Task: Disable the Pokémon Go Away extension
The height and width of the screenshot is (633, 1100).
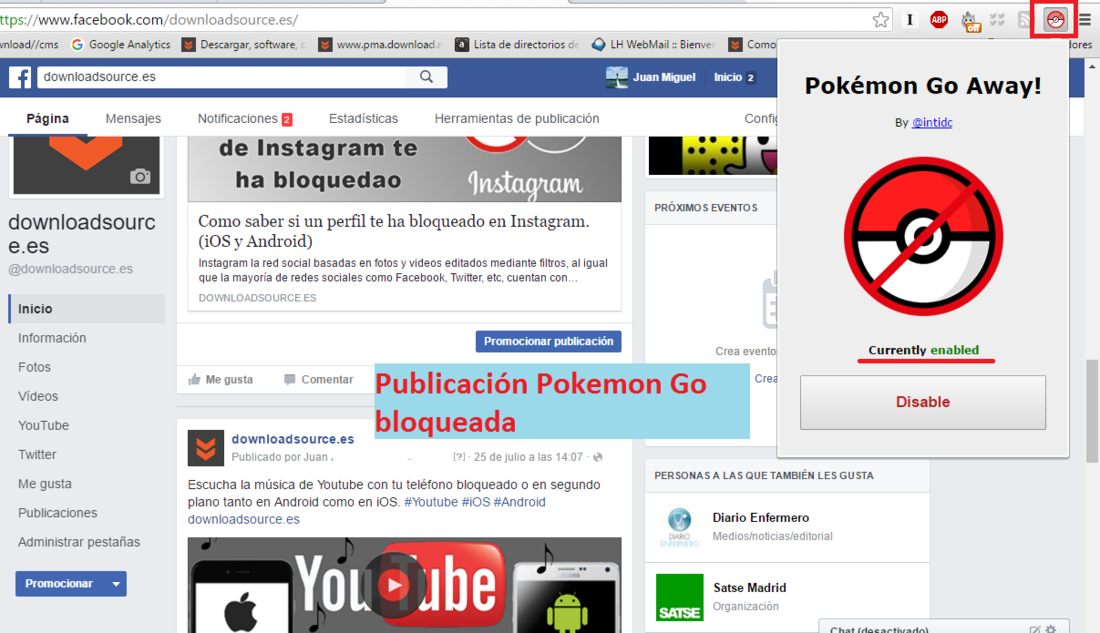Action: pyautogui.click(x=923, y=402)
